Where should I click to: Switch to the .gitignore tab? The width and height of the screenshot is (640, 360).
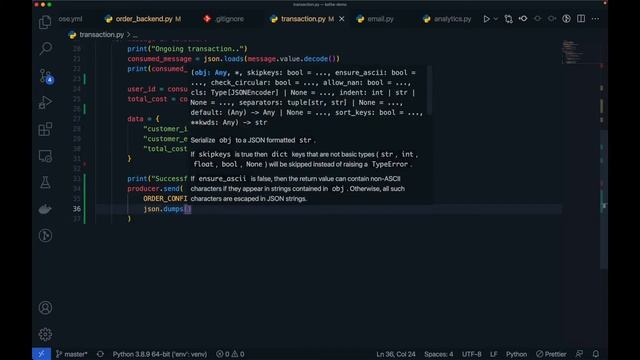(224, 19)
